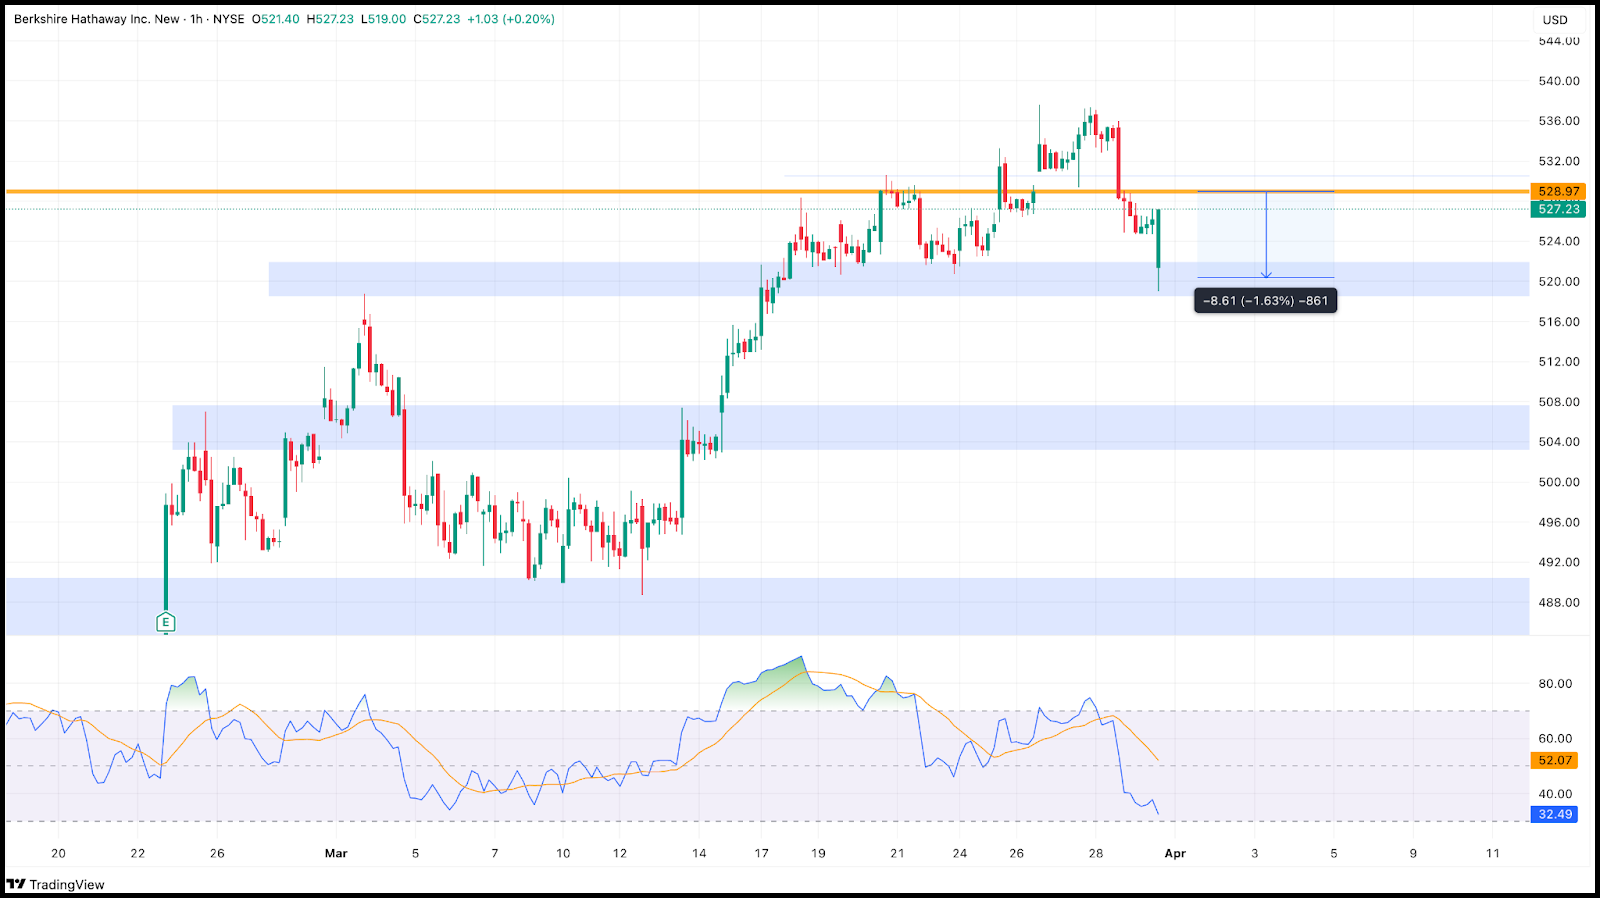Click the 11 date label on the time axis

[1493, 853]
